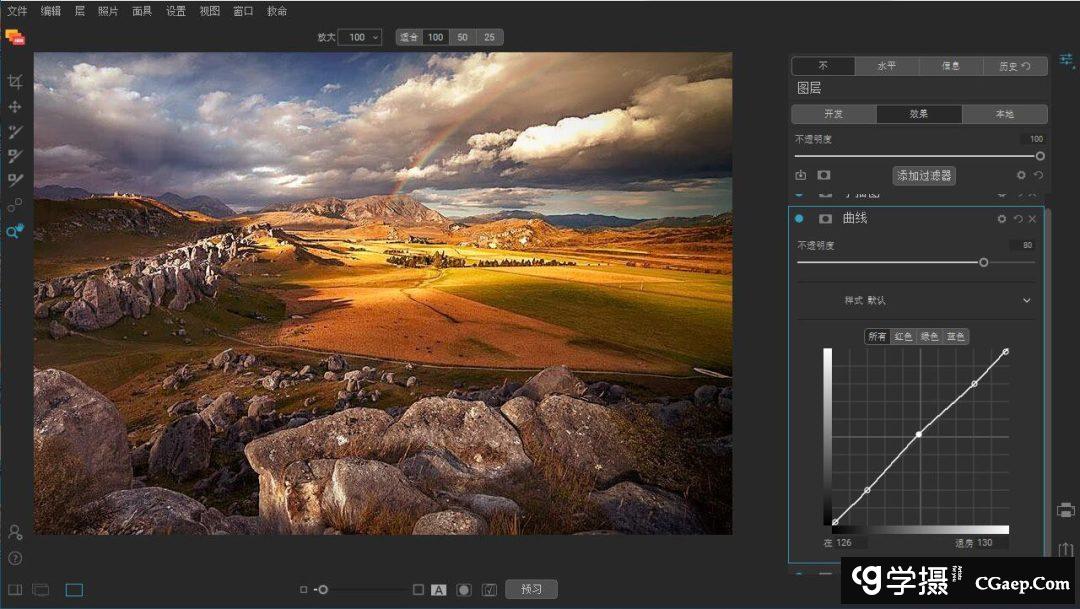Open the 文件 menu

pos(17,11)
